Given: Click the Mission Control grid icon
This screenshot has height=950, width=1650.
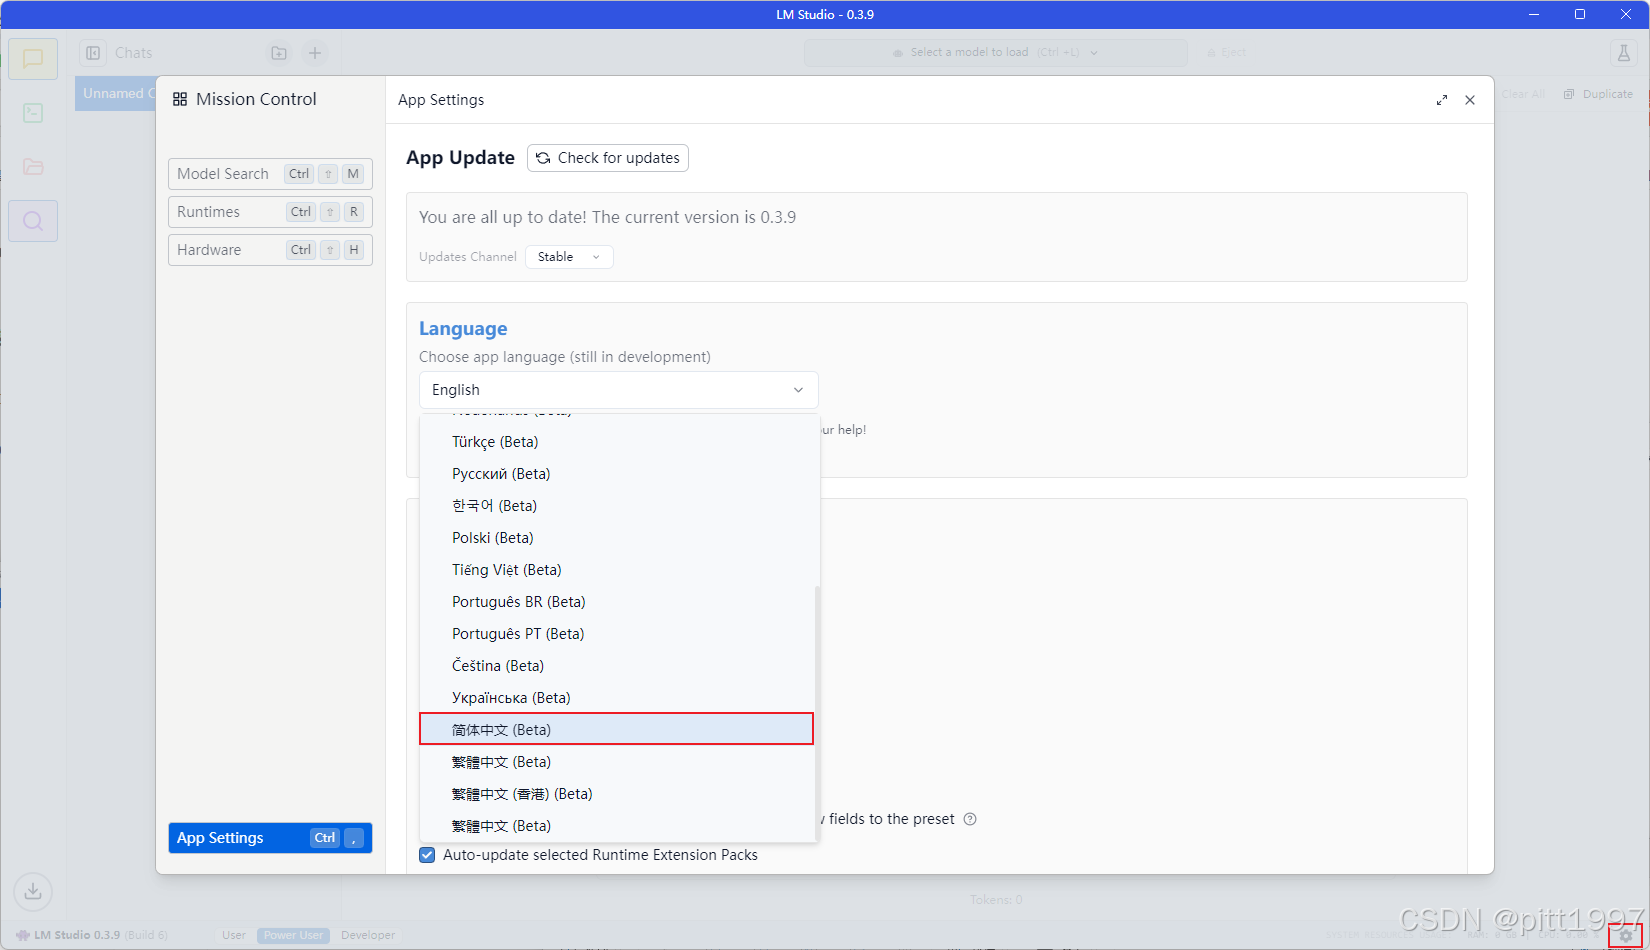Looking at the screenshot, I should coord(180,99).
